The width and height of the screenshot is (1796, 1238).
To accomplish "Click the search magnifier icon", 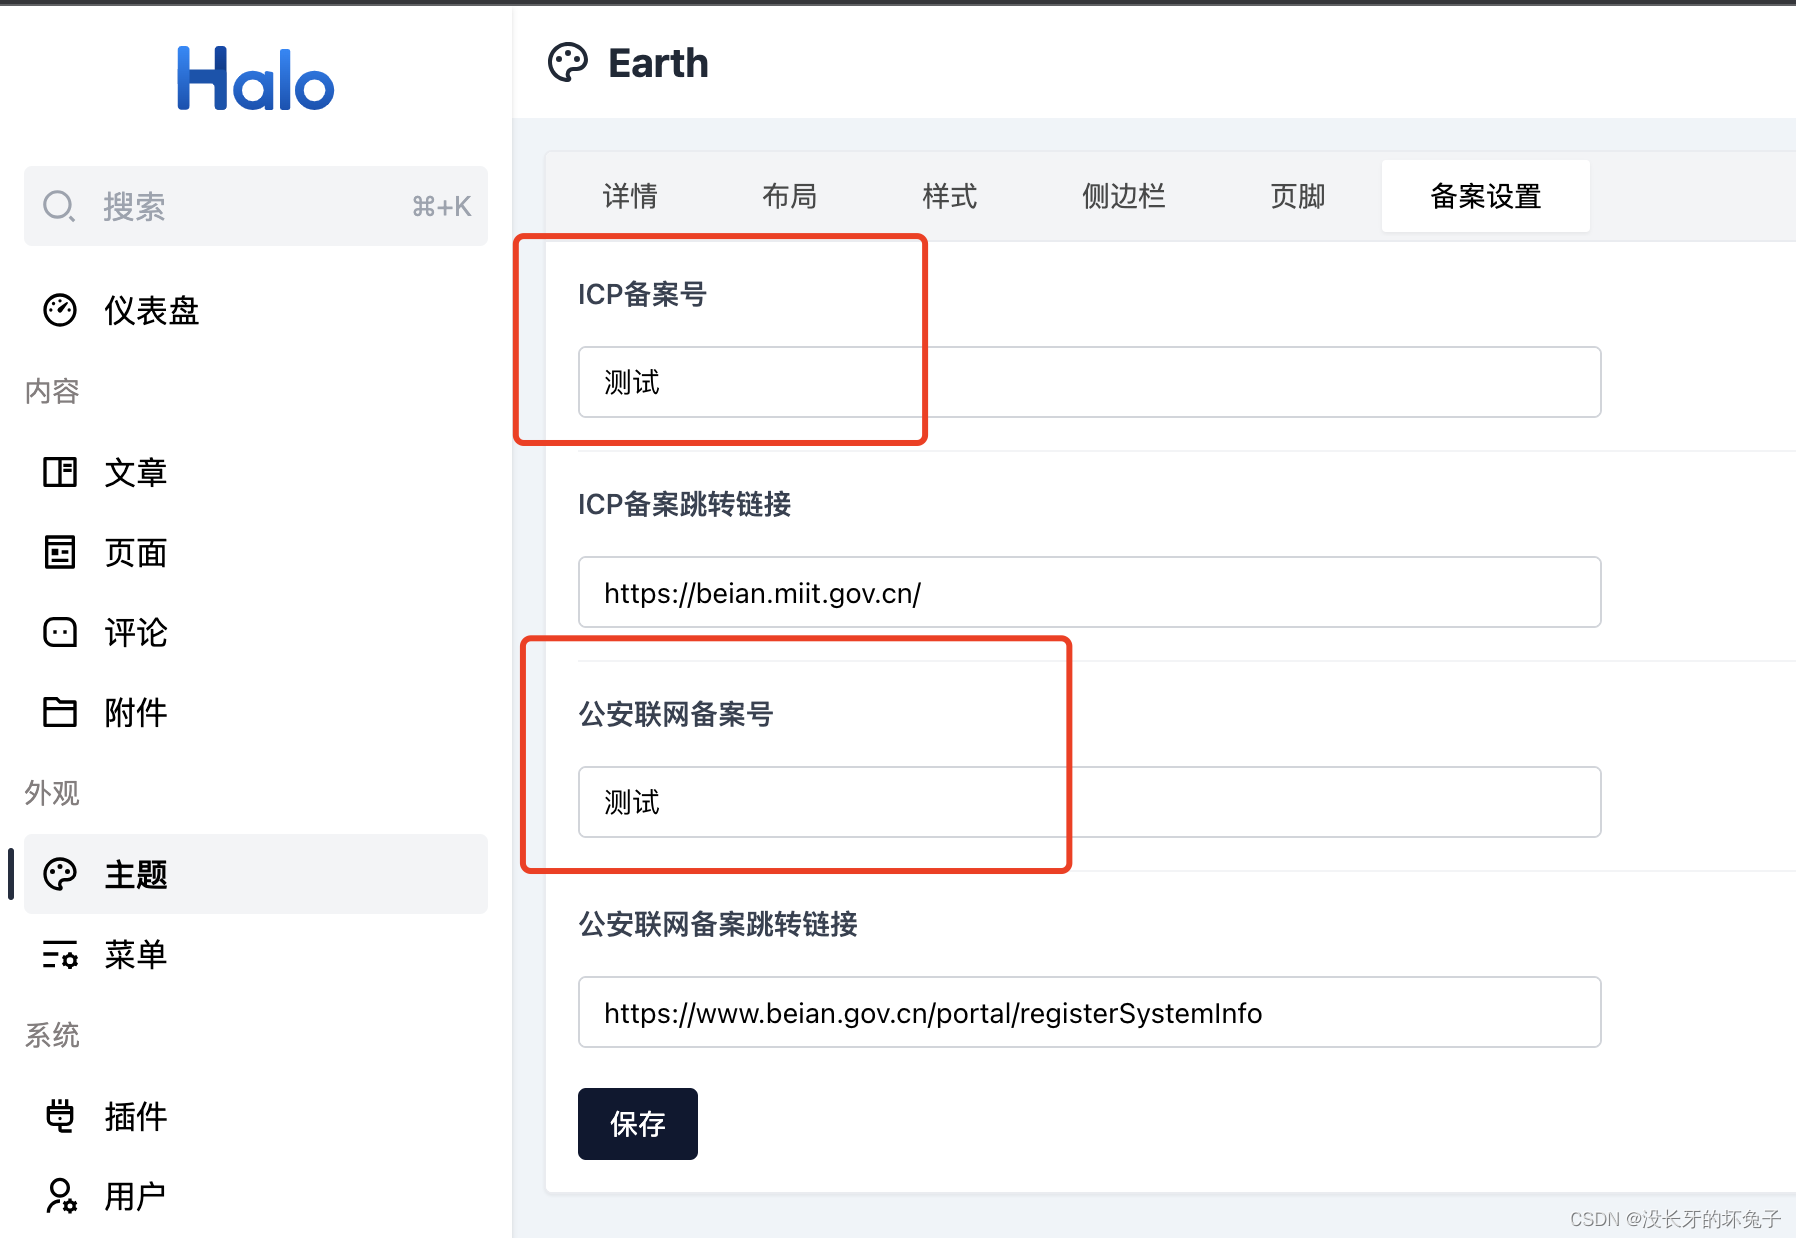I will coord(59,206).
